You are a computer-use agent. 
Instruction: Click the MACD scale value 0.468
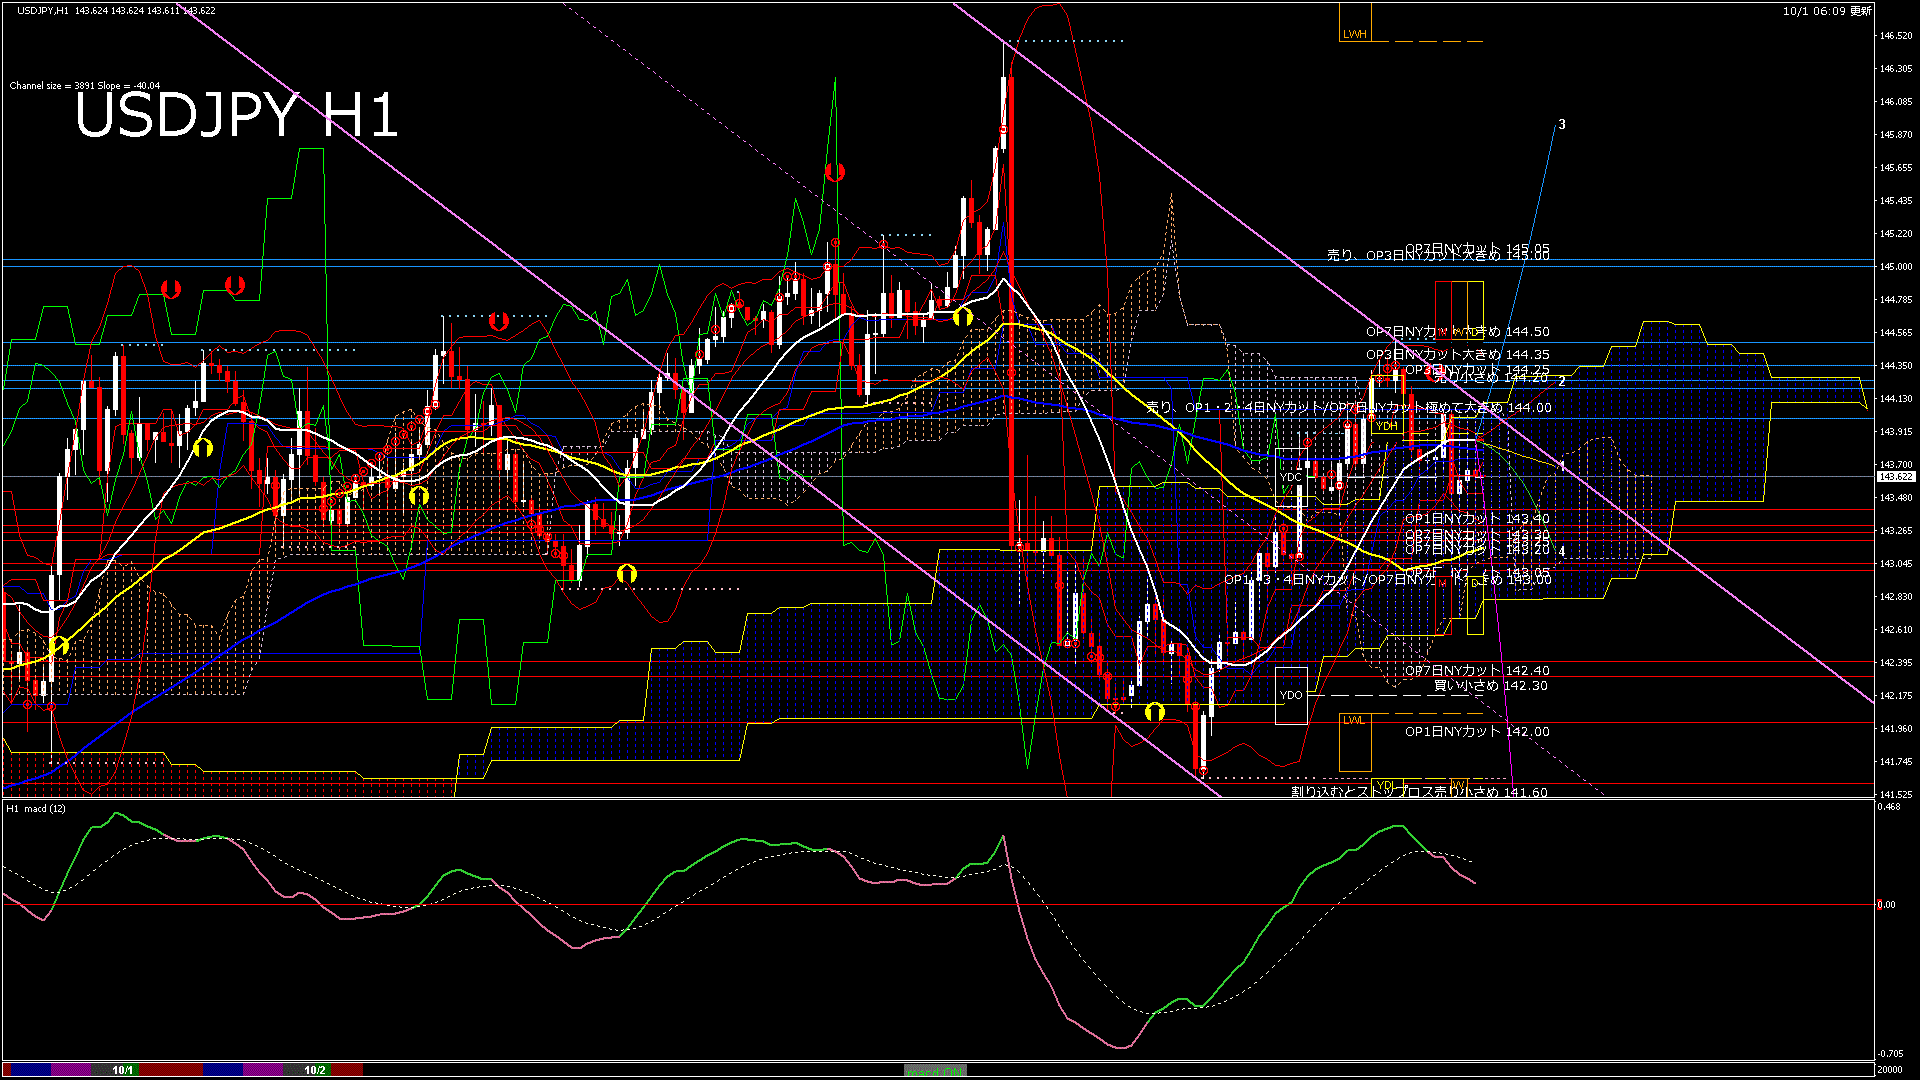pyautogui.click(x=1889, y=806)
